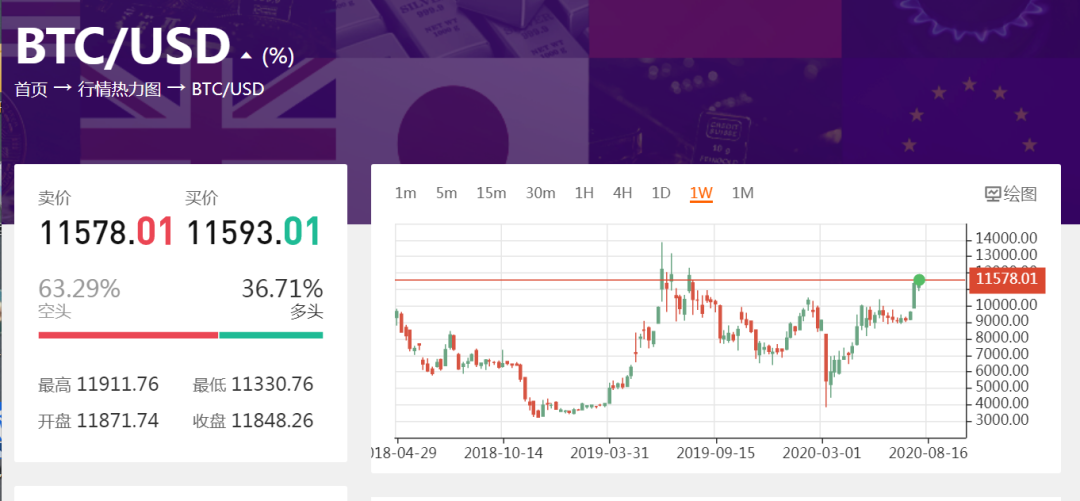Go to 首页 home breadcrumb link
1080x501 pixels.
[31, 89]
